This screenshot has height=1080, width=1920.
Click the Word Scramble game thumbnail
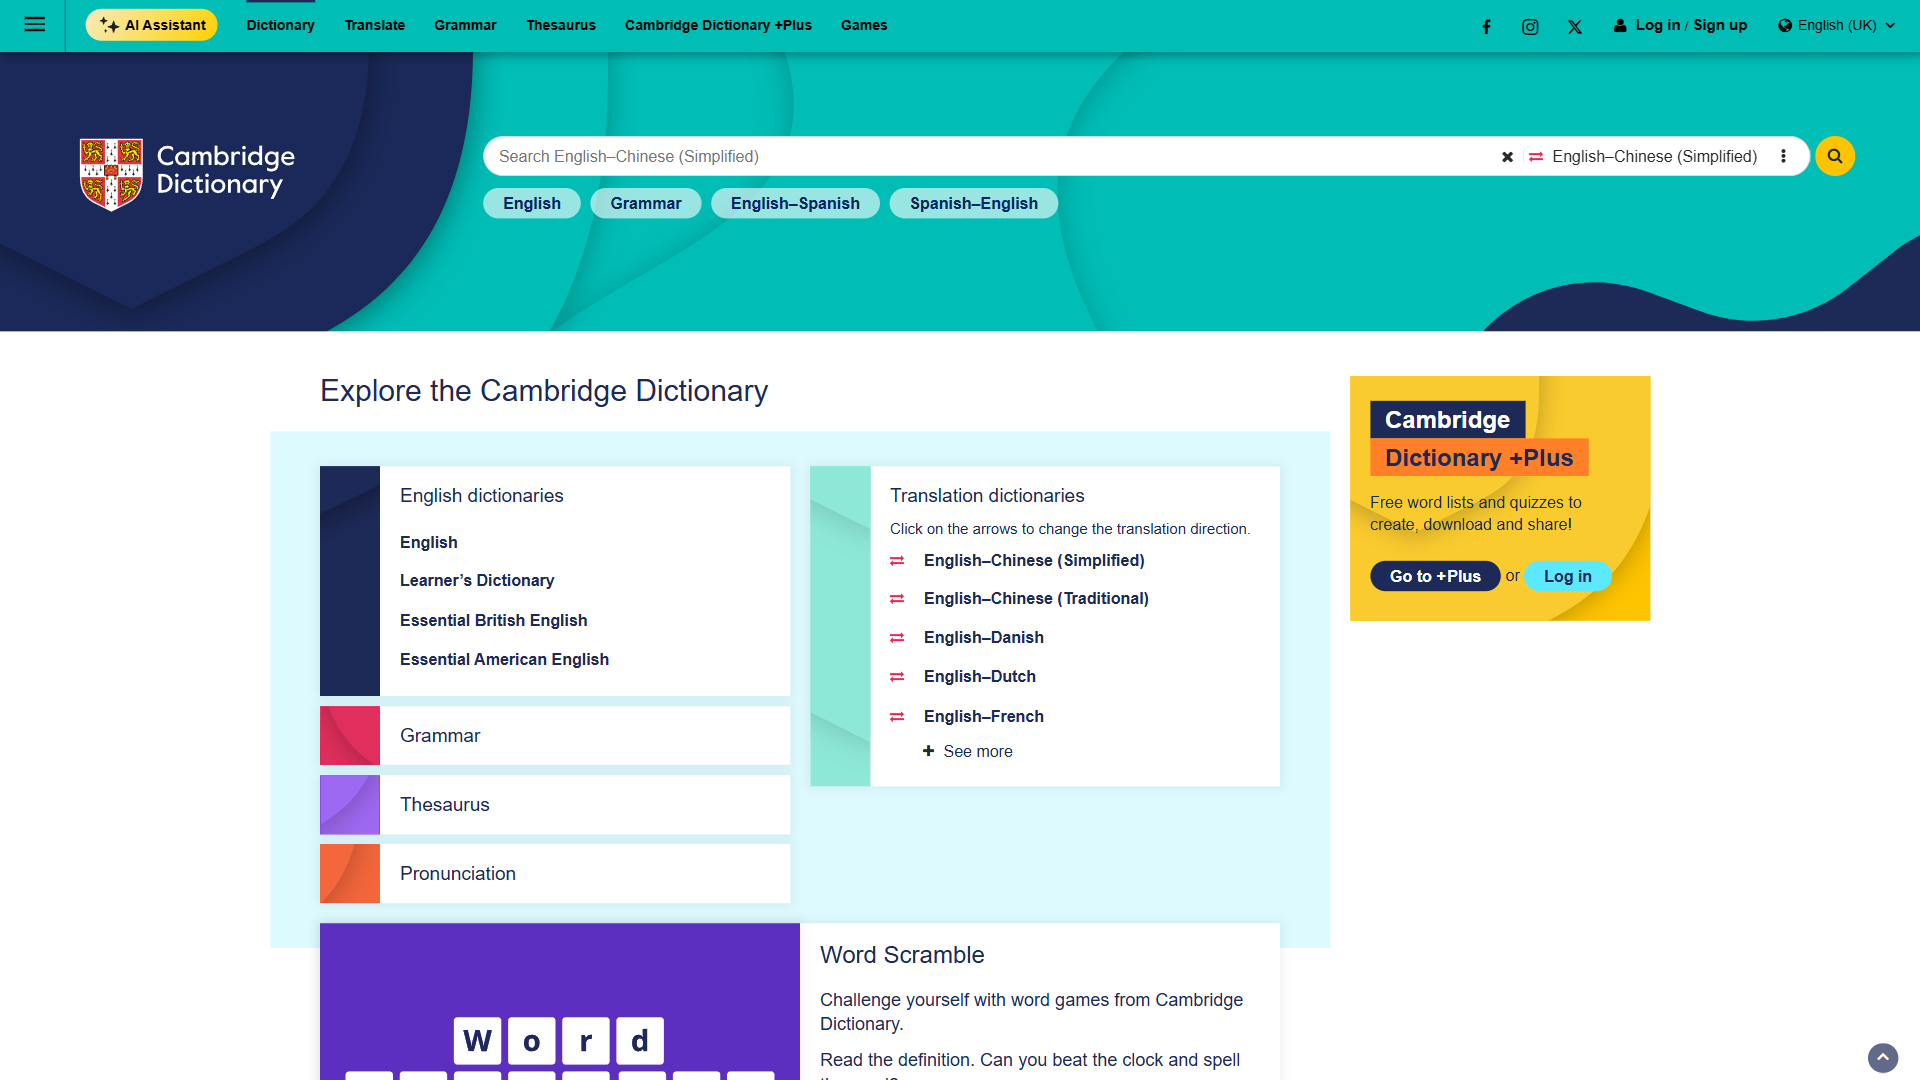click(560, 1001)
